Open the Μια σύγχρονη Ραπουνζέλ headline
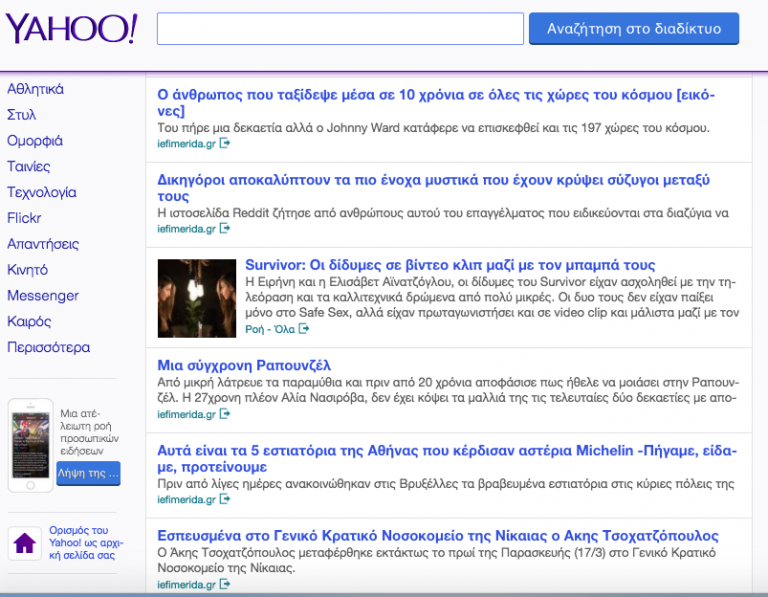Image resolution: width=768 pixels, height=597 pixels. coord(244,365)
